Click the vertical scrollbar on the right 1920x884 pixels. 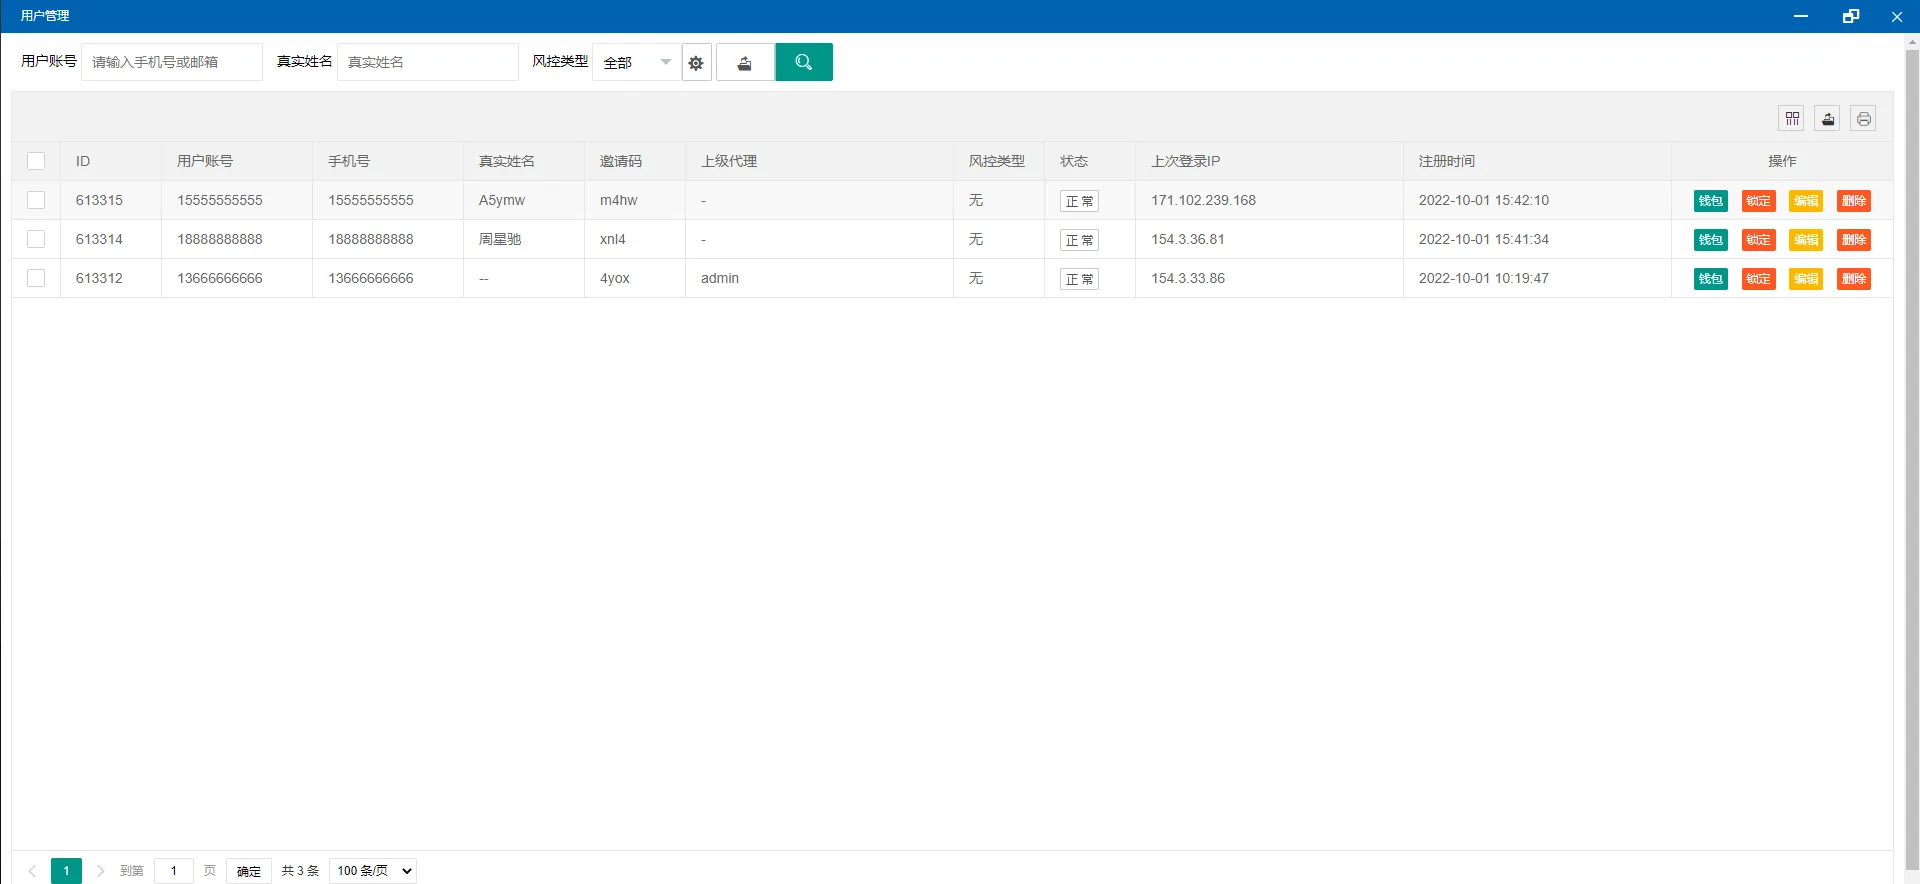click(x=1912, y=459)
